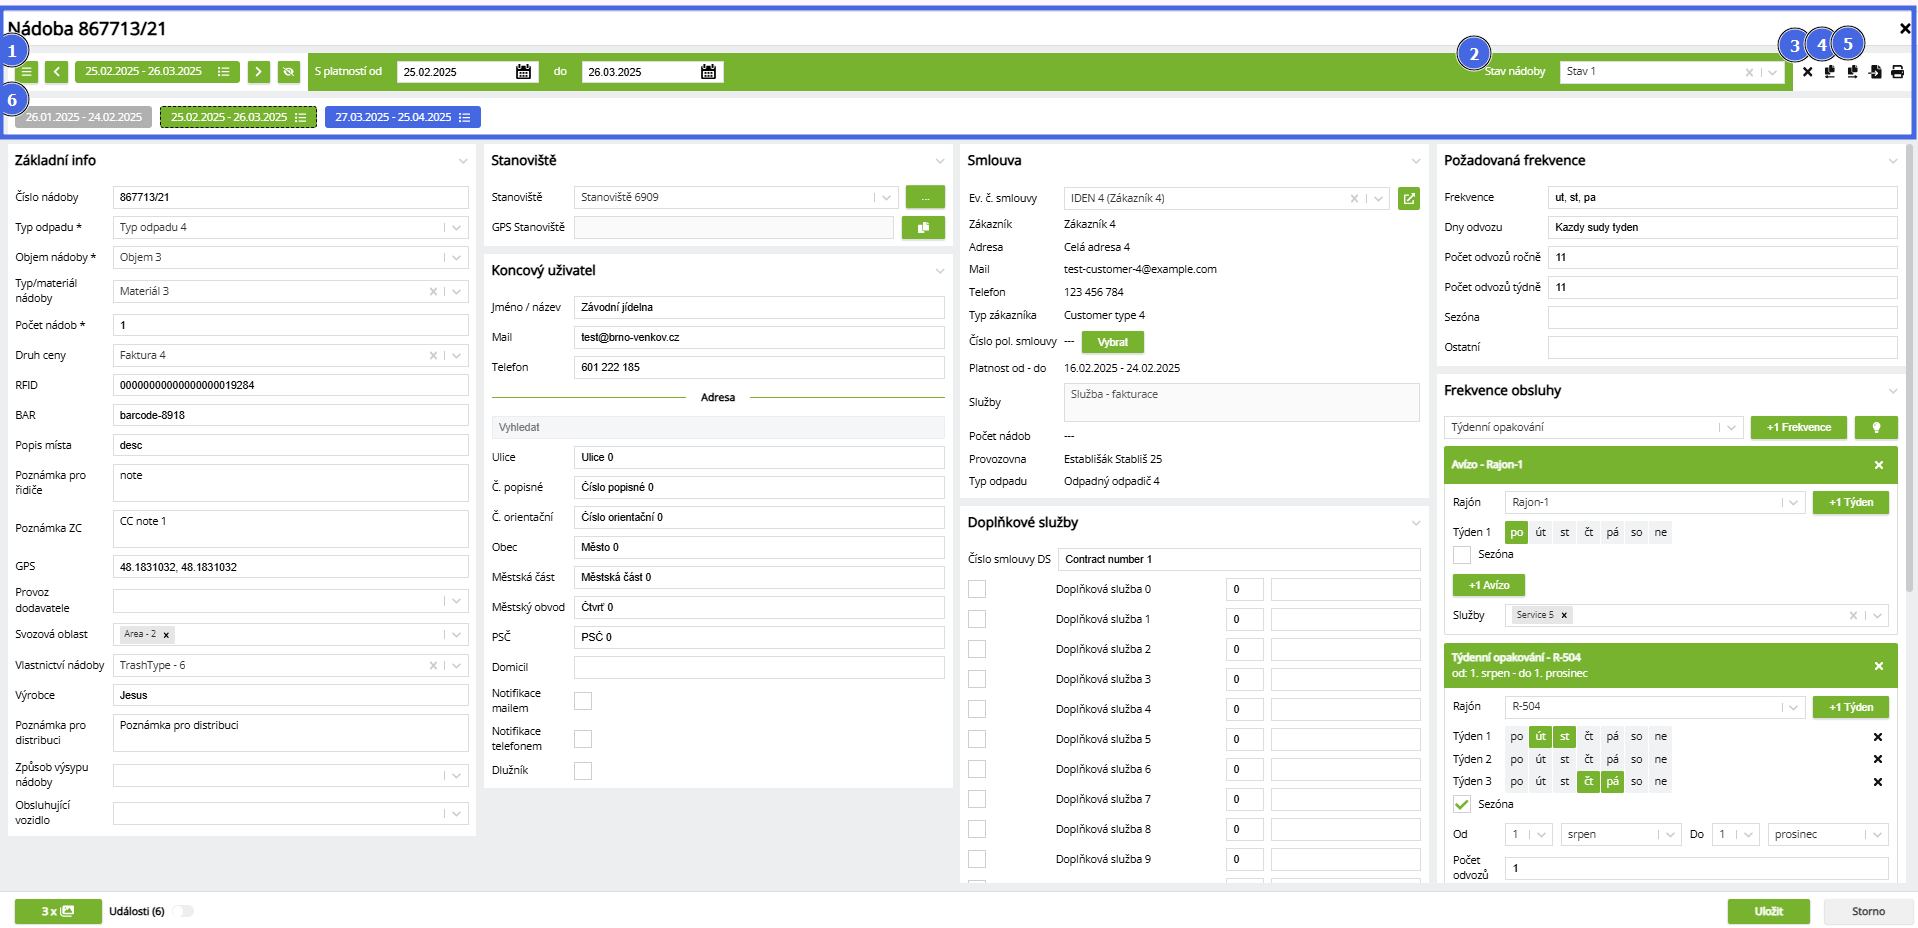
Task: Open the month dropdown showing 'srpen'
Action: click(1621, 835)
